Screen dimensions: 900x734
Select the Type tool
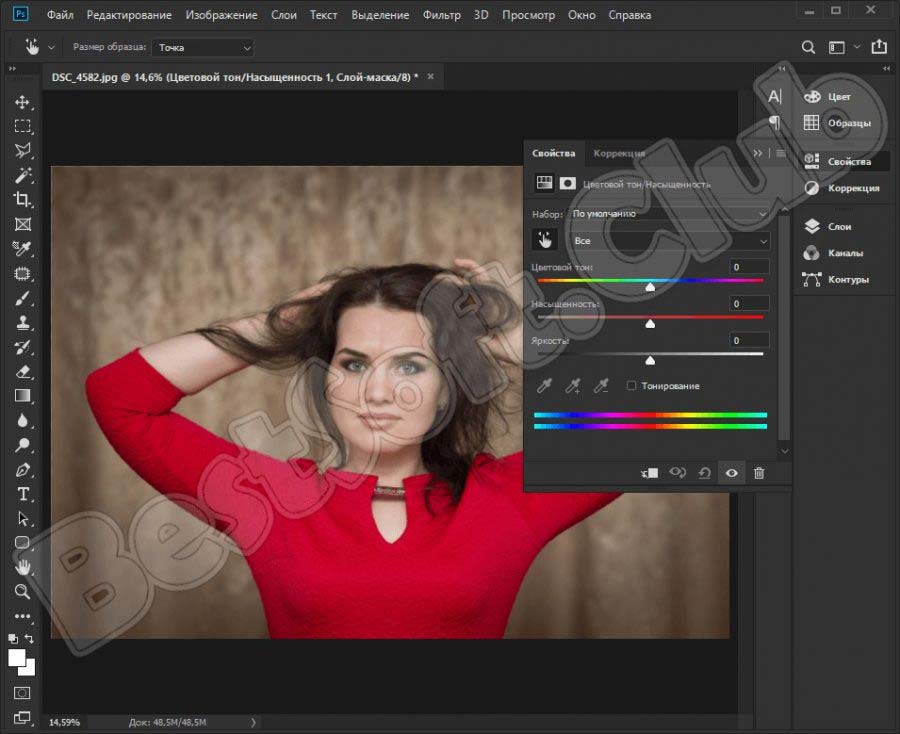[22, 494]
